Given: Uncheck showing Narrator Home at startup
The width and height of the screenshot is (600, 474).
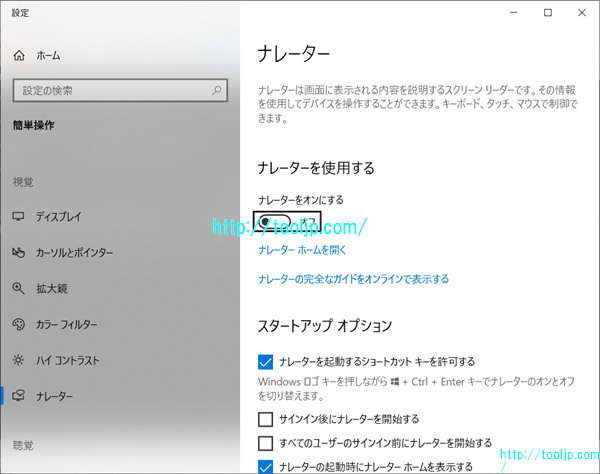Looking at the screenshot, I should [x=266, y=467].
